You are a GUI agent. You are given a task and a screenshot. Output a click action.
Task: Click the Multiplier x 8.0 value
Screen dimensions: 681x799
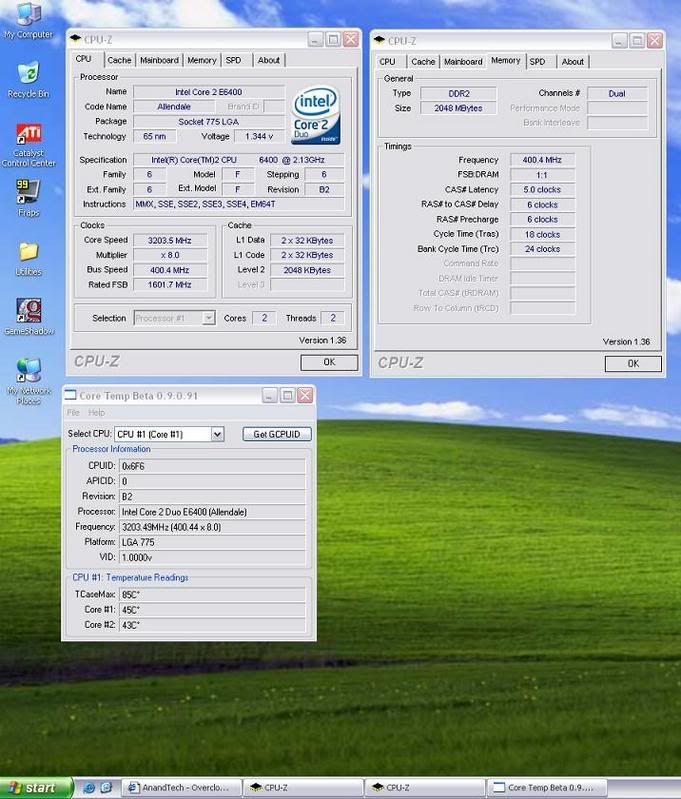[x=170, y=255]
